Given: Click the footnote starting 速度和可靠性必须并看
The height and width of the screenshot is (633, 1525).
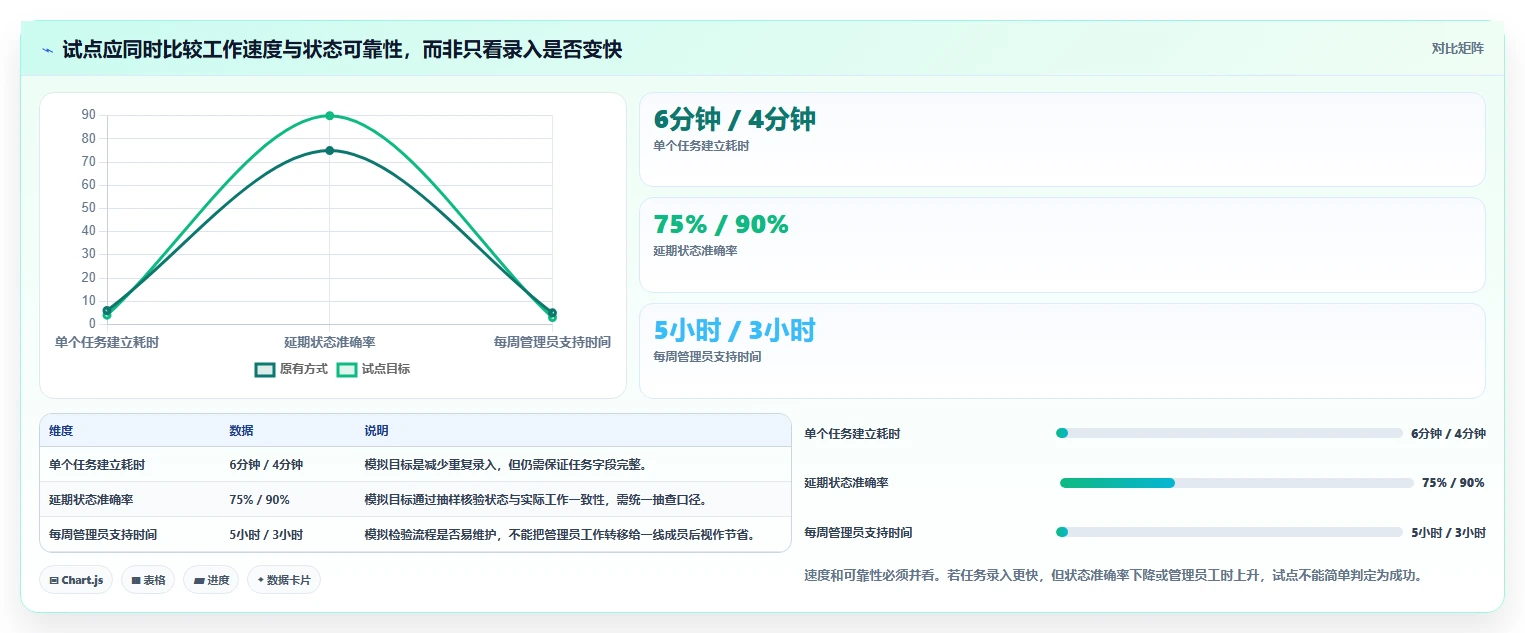Looking at the screenshot, I should tap(1113, 576).
